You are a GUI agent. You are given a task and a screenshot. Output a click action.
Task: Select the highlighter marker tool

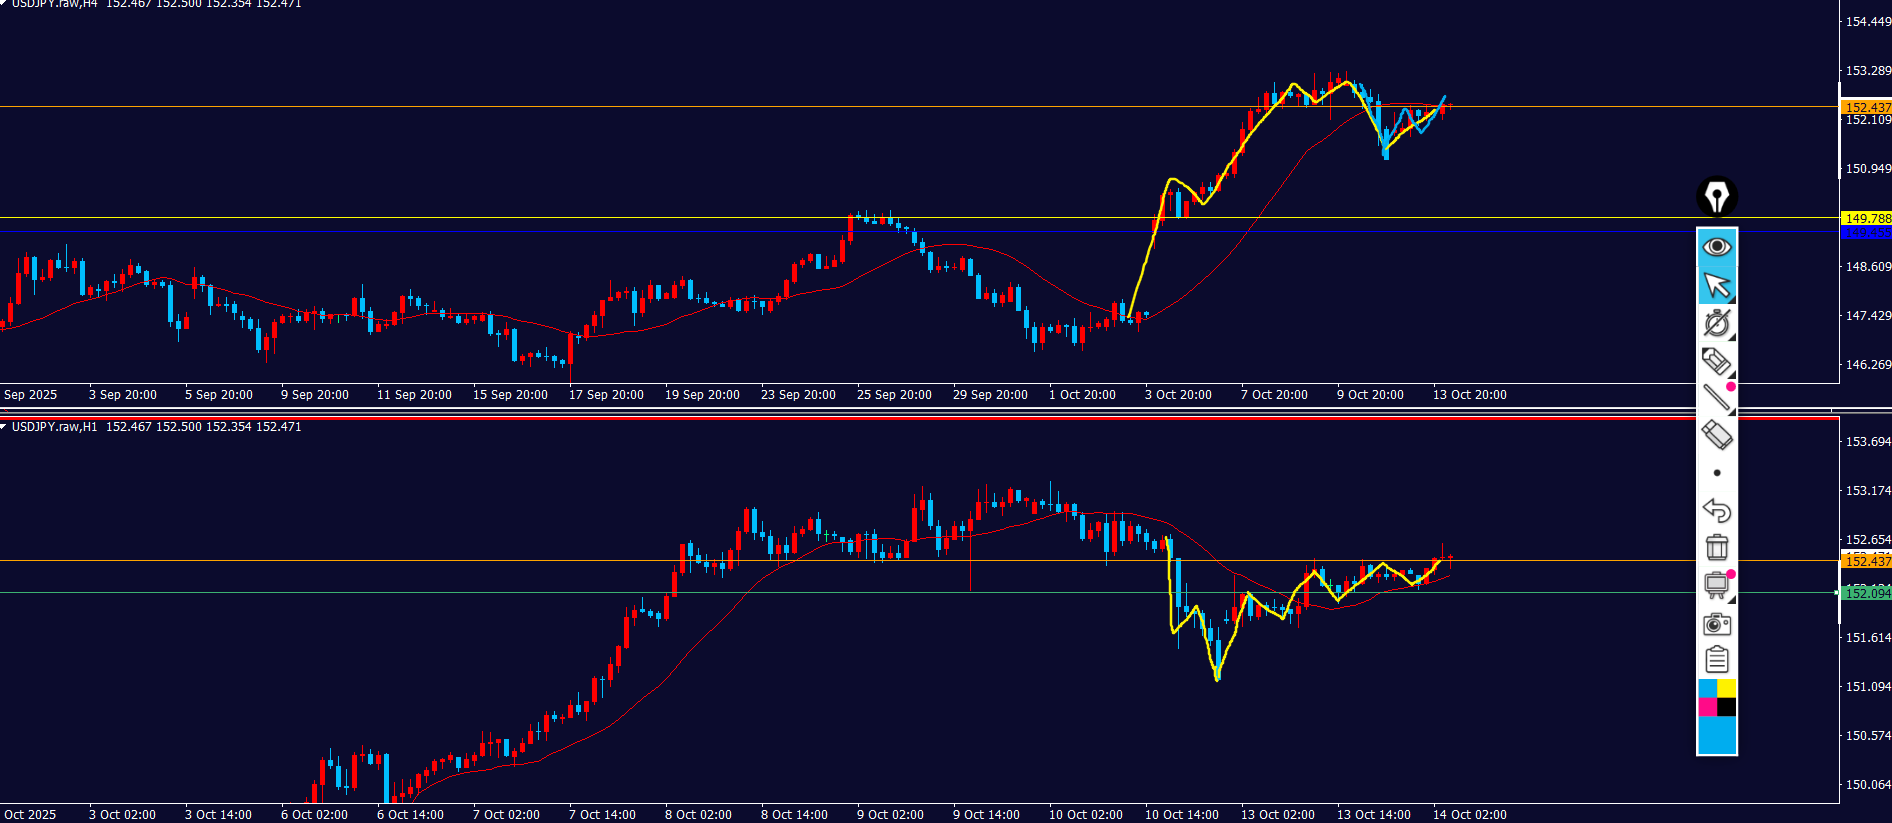click(1717, 360)
